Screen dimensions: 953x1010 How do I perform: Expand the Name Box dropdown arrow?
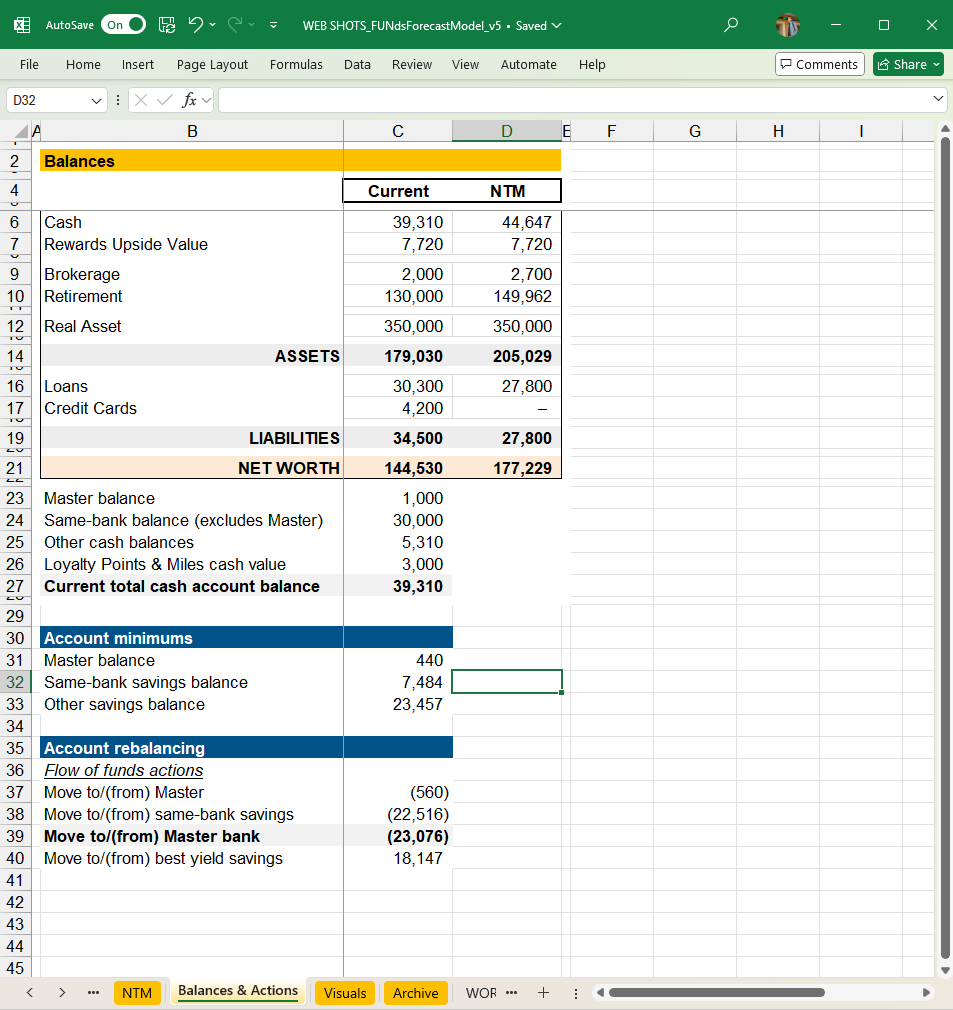96,100
